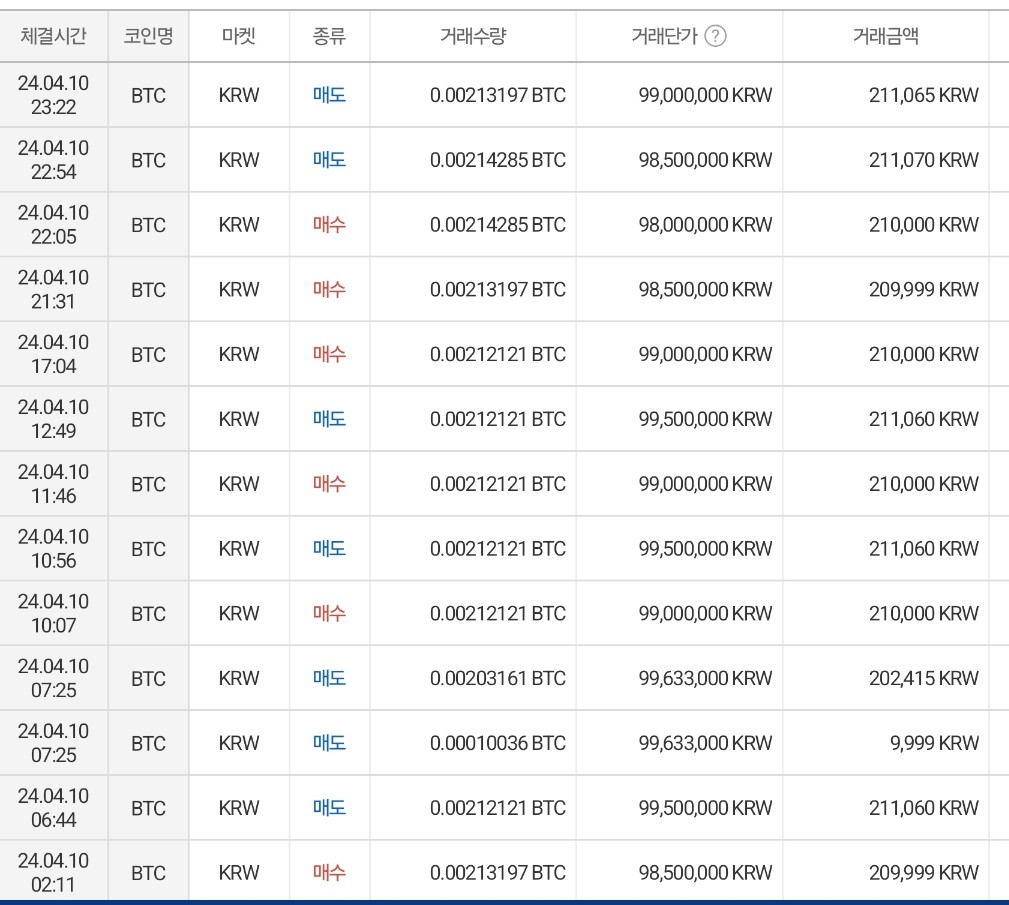
Task: Click the 24.04.10 22:54 time cell
Action: click(x=53, y=160)
